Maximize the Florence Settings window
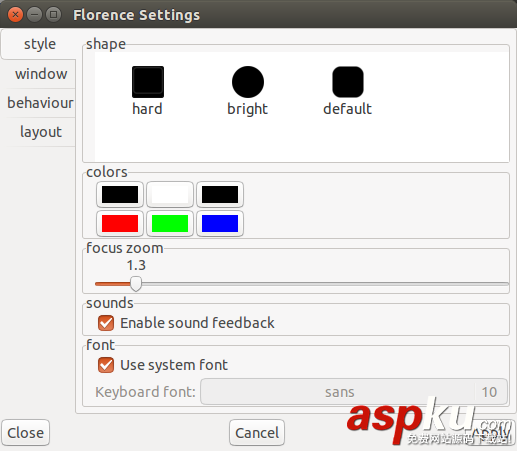 click(53, 15)
